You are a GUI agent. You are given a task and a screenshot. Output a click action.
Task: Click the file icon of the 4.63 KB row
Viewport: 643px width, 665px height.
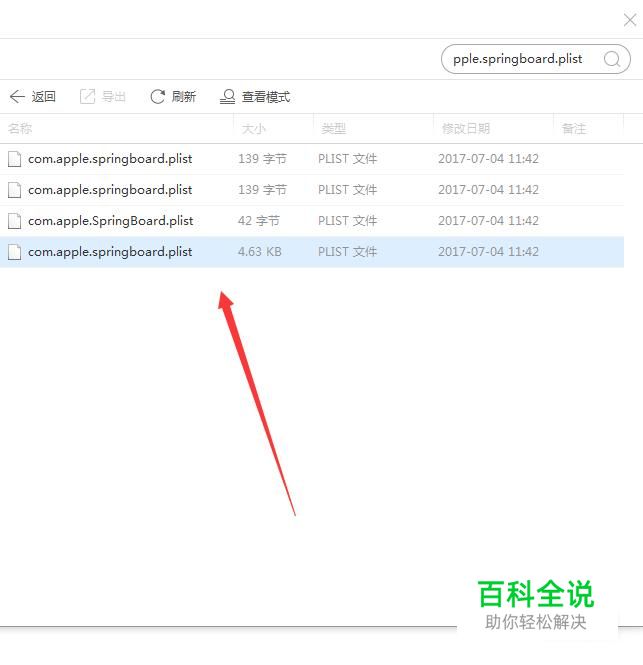pyautogui.click(x=14, y=252)
